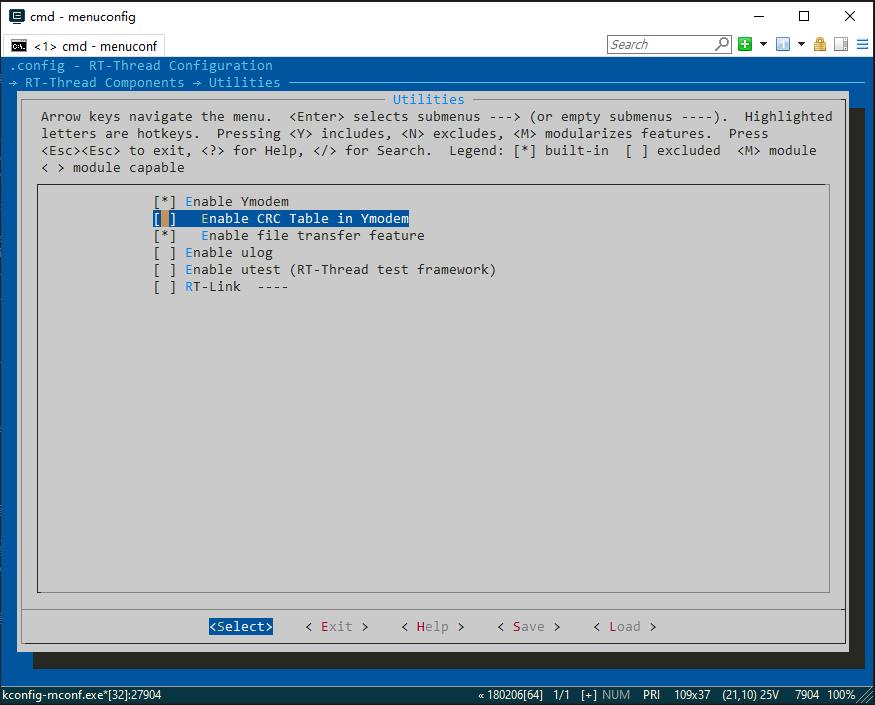The height and width of the screenshot is (705, 875).
Task: Toggle Enable CRC Table in Ymodem checkbox
Action: click(165, 219)
